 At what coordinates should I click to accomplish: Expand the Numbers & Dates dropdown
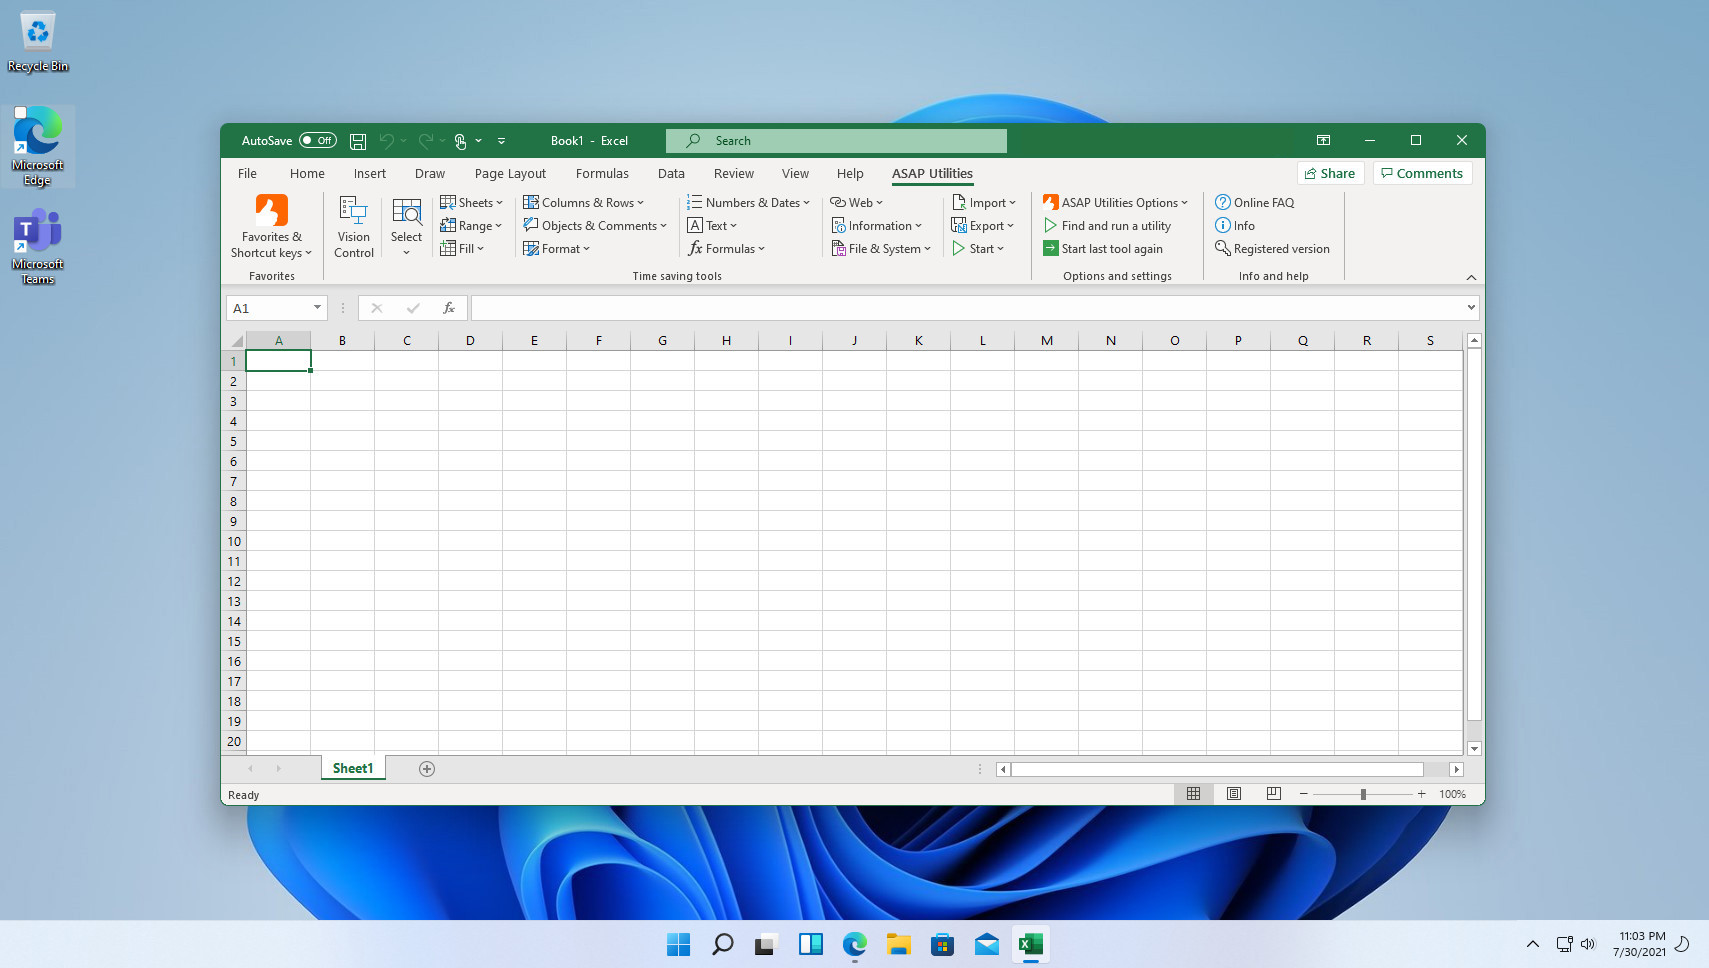[x=748, y=202]
